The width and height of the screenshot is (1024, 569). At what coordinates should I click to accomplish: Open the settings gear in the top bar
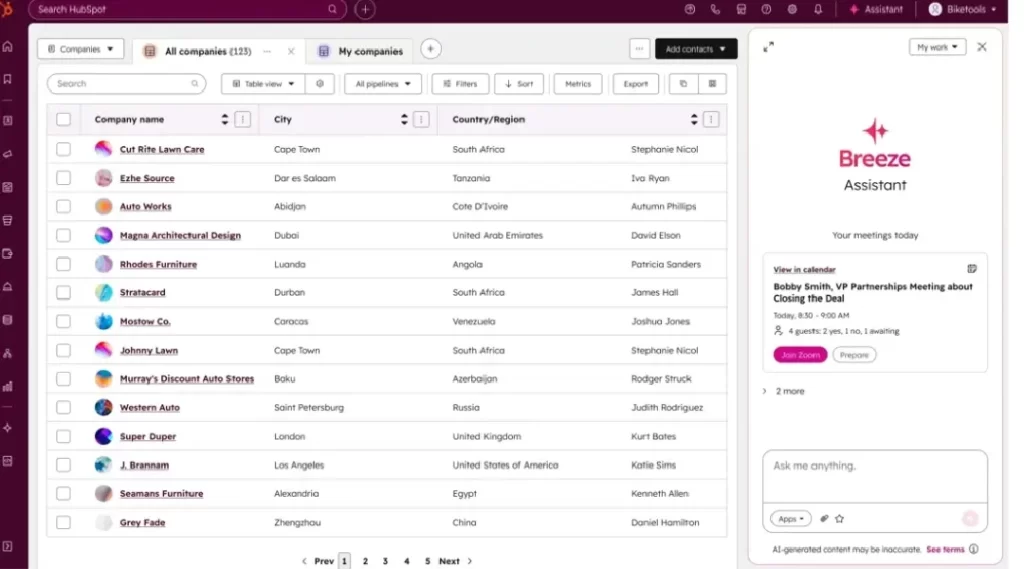click(792, 9)
